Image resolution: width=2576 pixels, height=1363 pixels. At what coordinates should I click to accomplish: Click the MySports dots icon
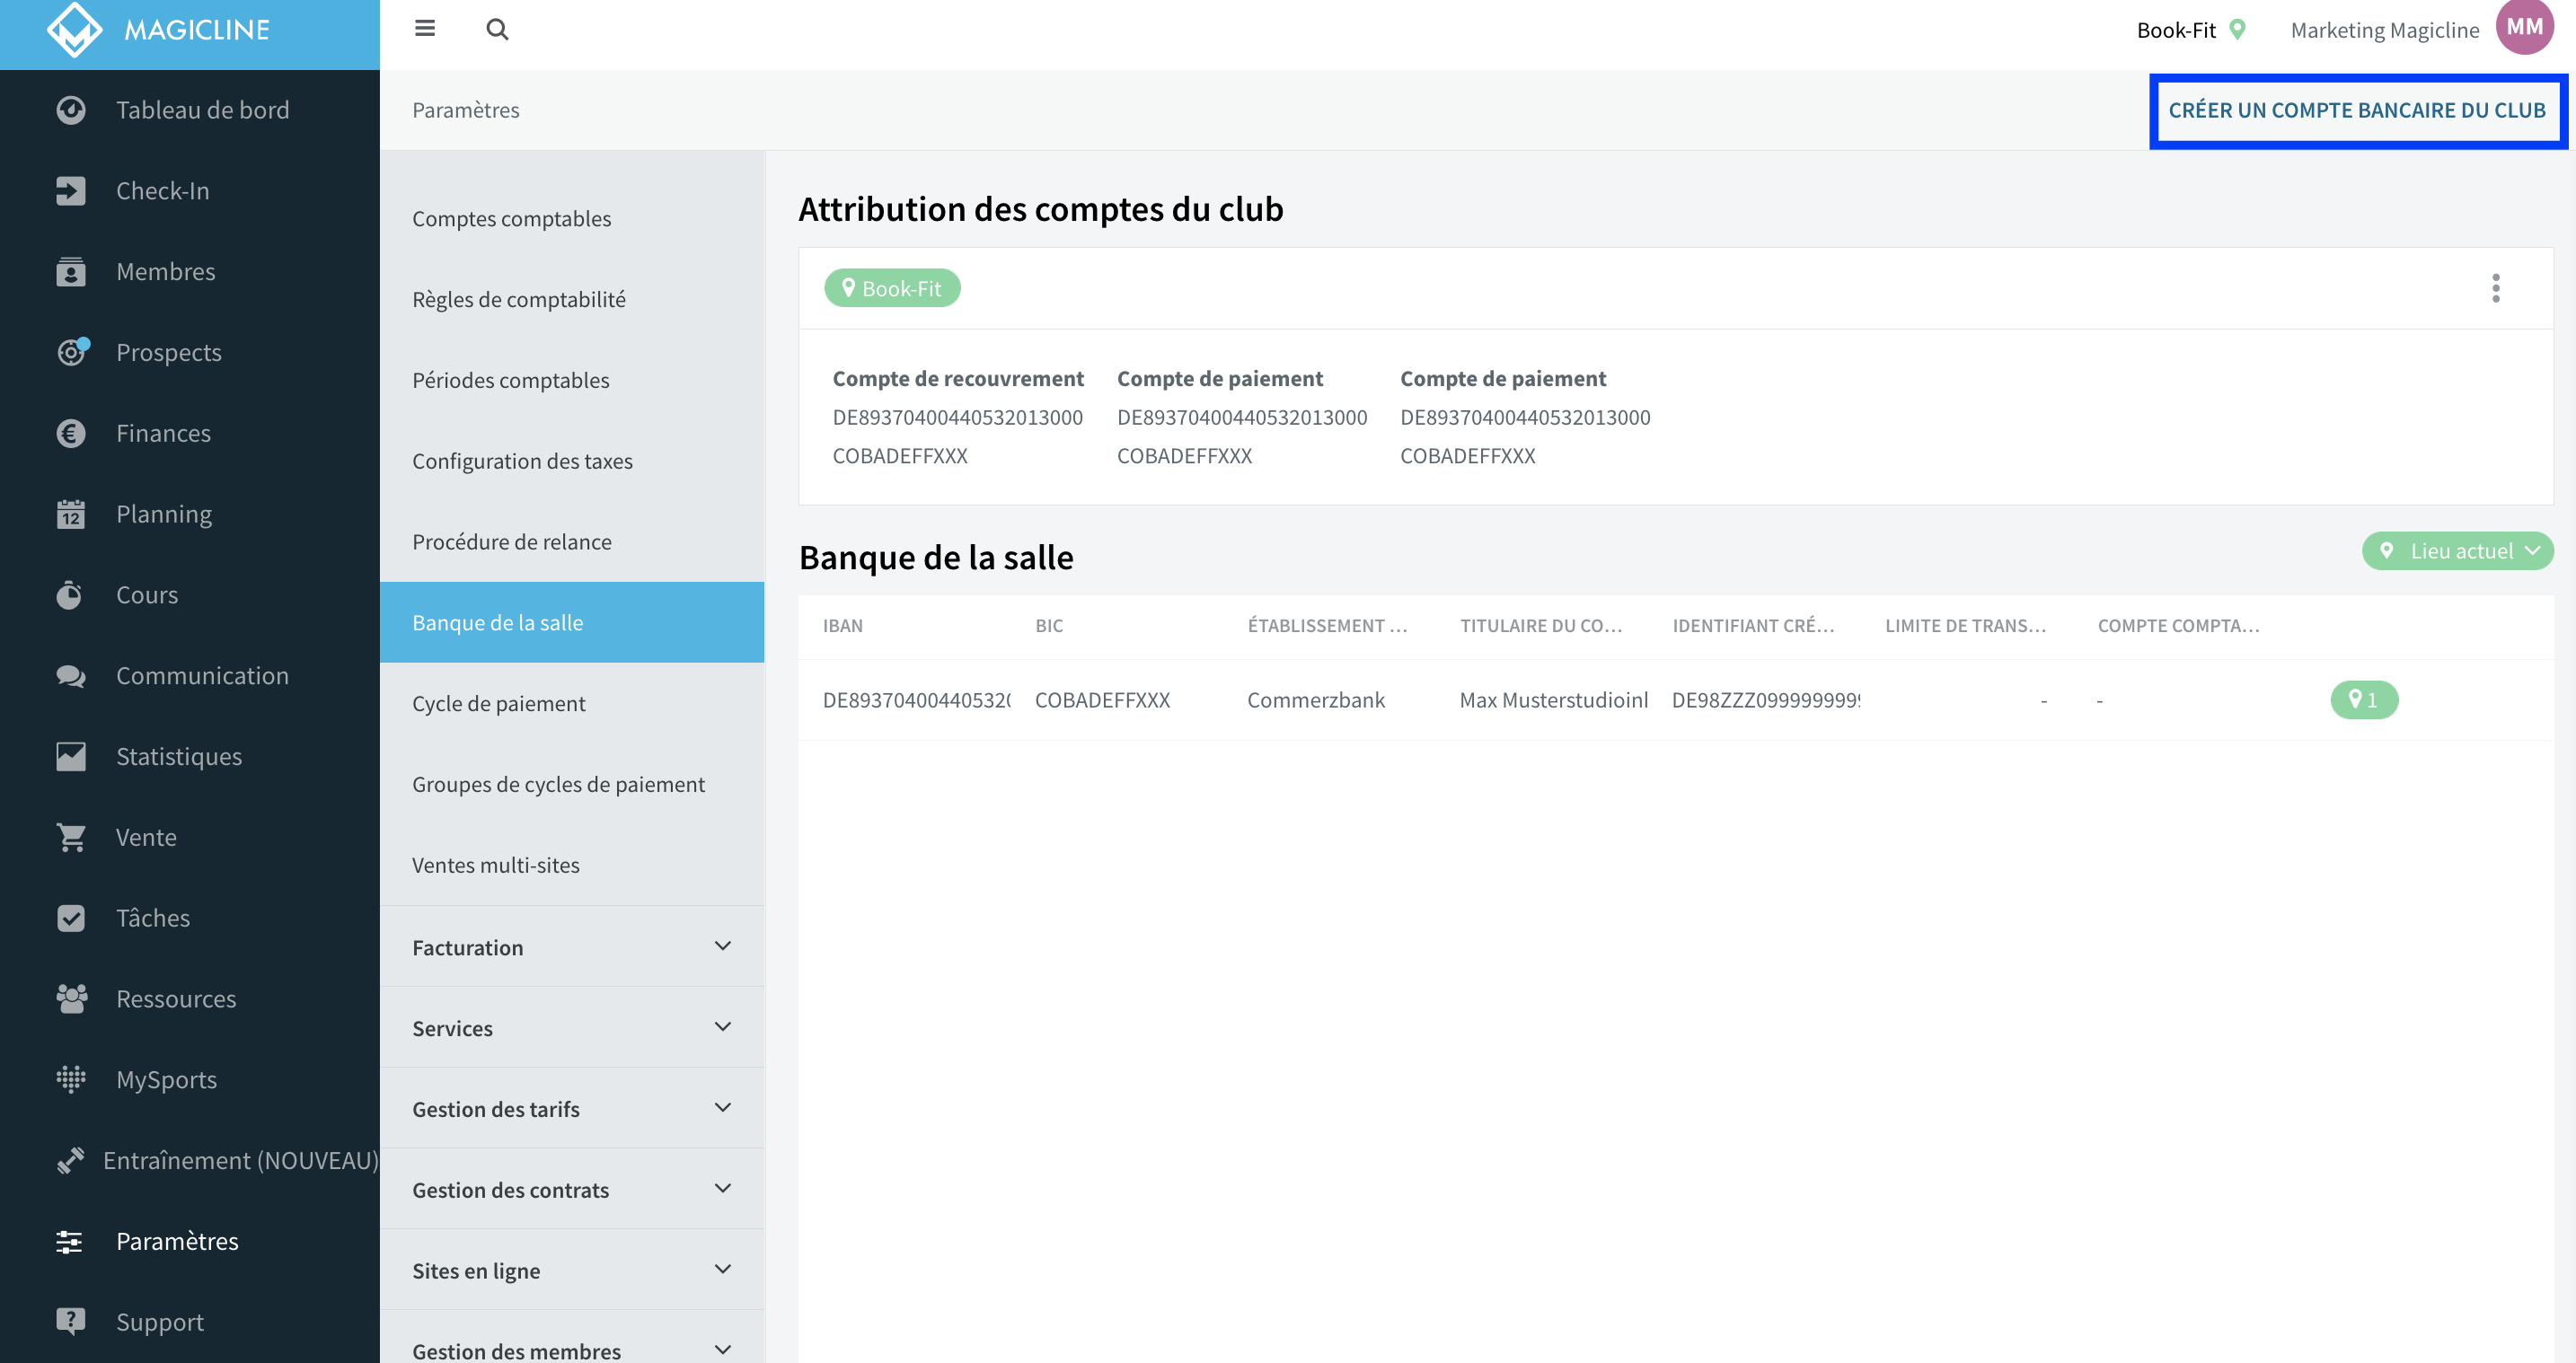tap(71, 1080)
